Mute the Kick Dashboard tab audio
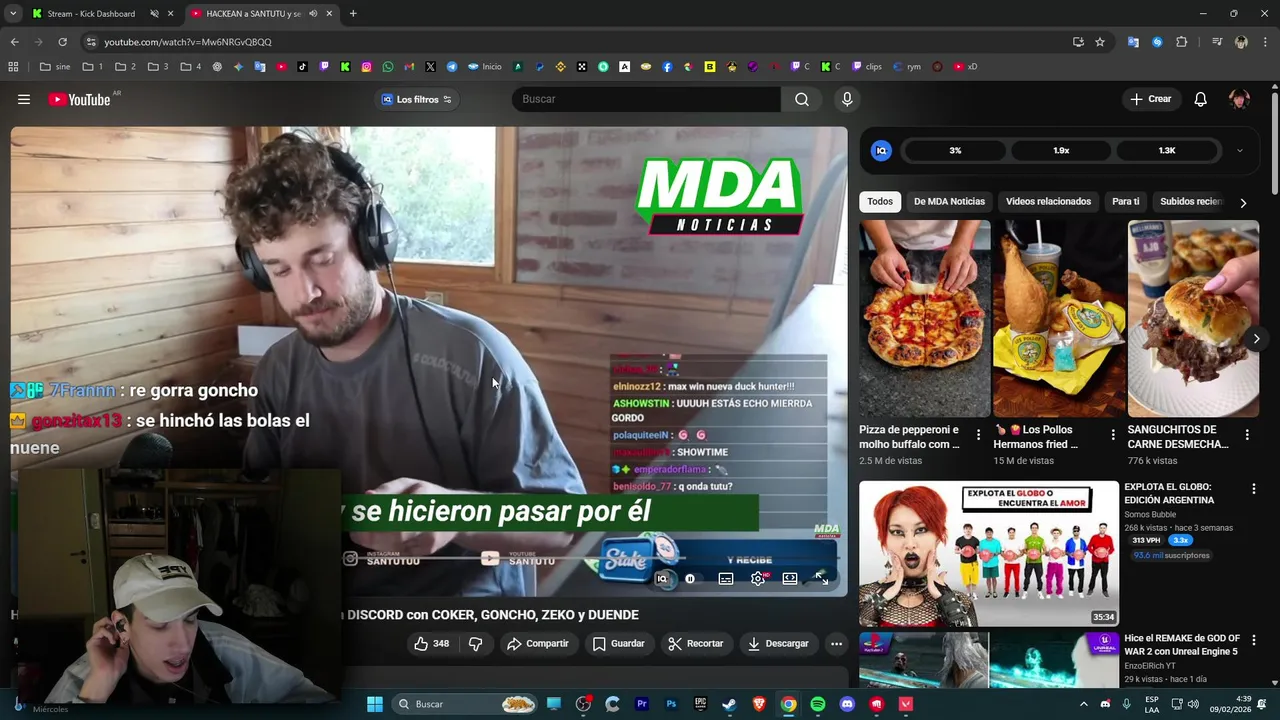1280x720 pixels. tap(154, 14)
